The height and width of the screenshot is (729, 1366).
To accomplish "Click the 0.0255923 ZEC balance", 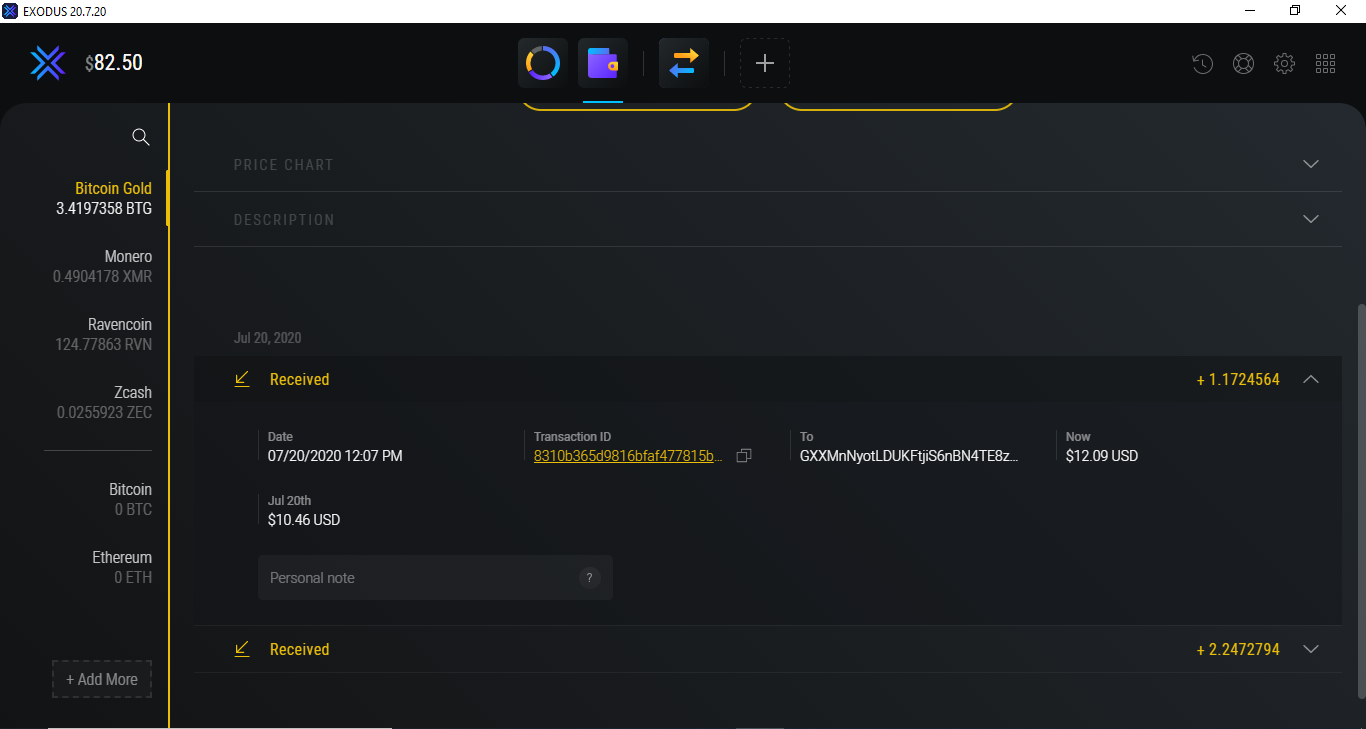I will pyautogui.click(x=104, y=412).
